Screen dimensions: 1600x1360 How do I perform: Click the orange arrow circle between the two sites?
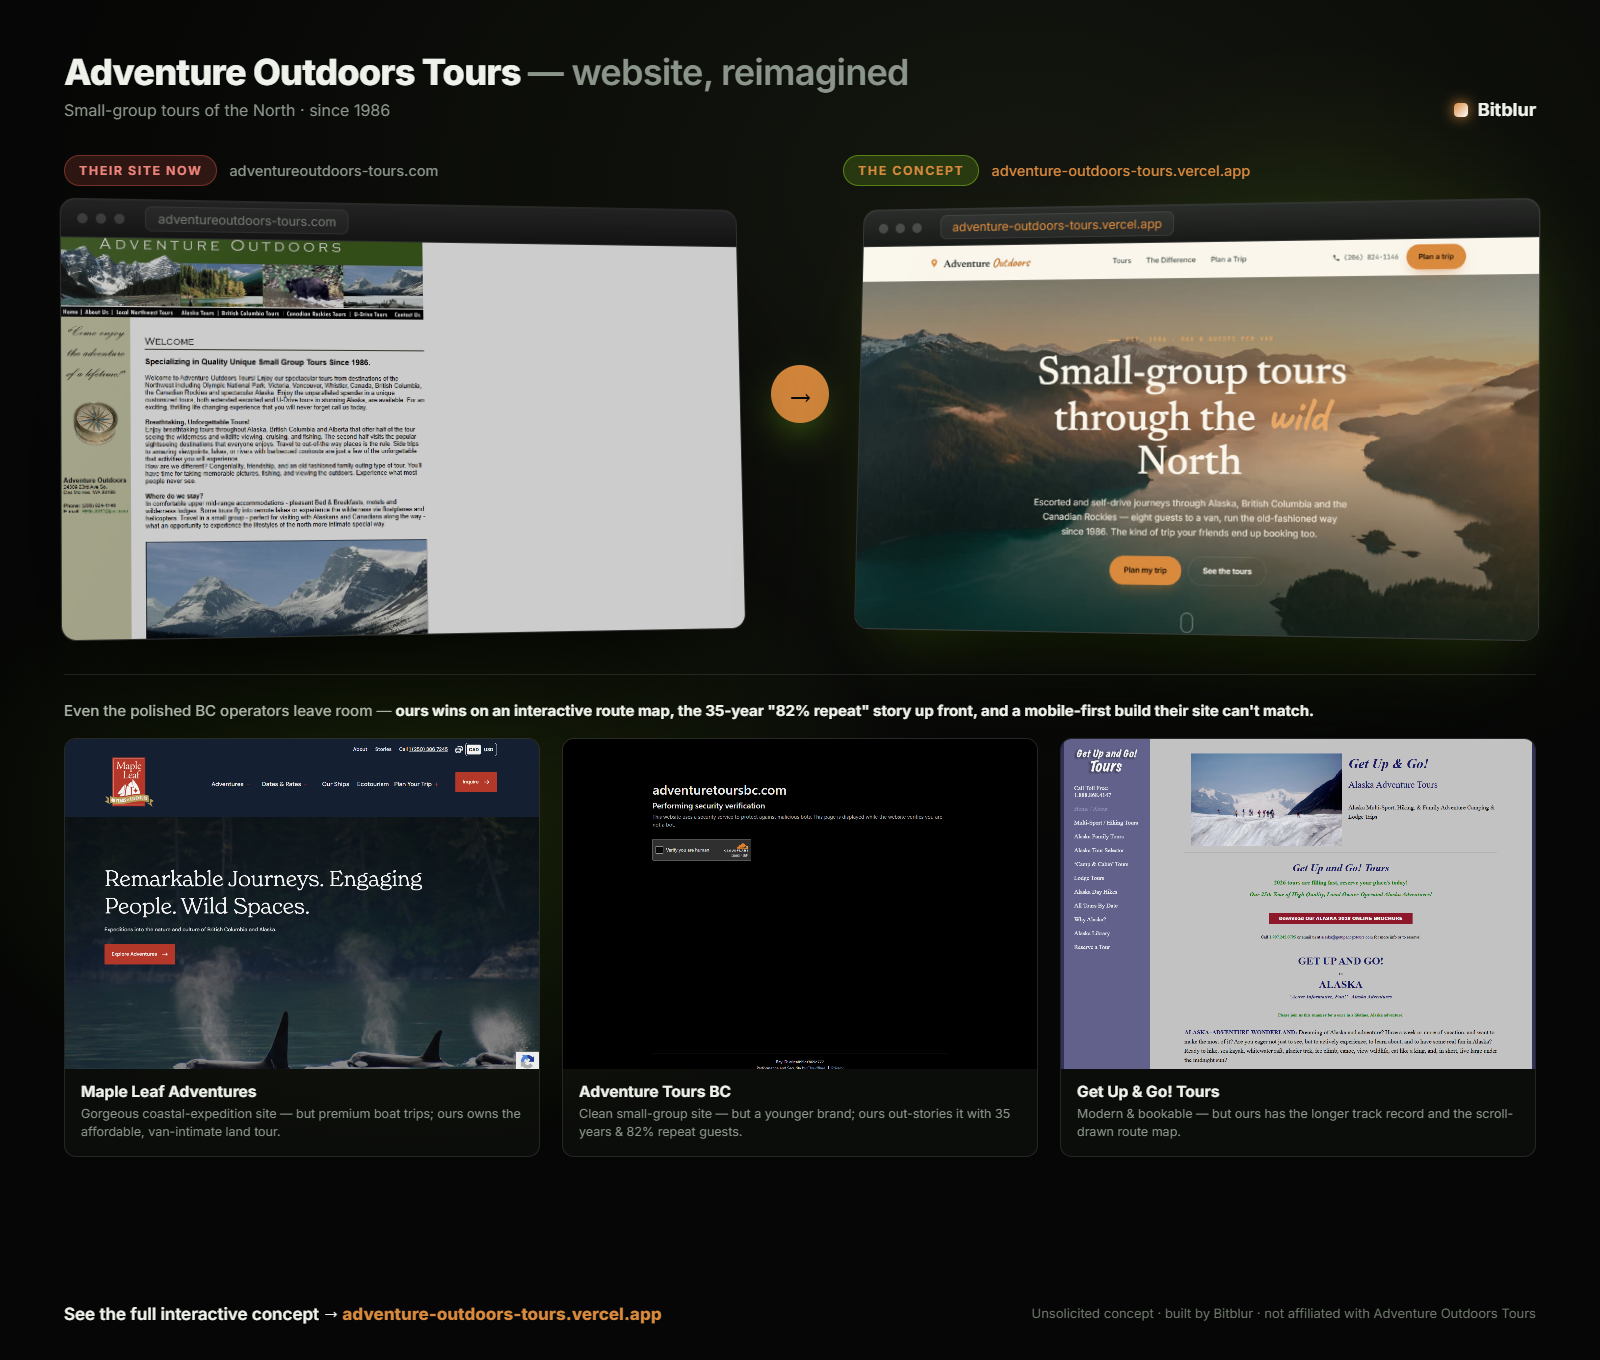pyautogui.click(x=800, y=394)
